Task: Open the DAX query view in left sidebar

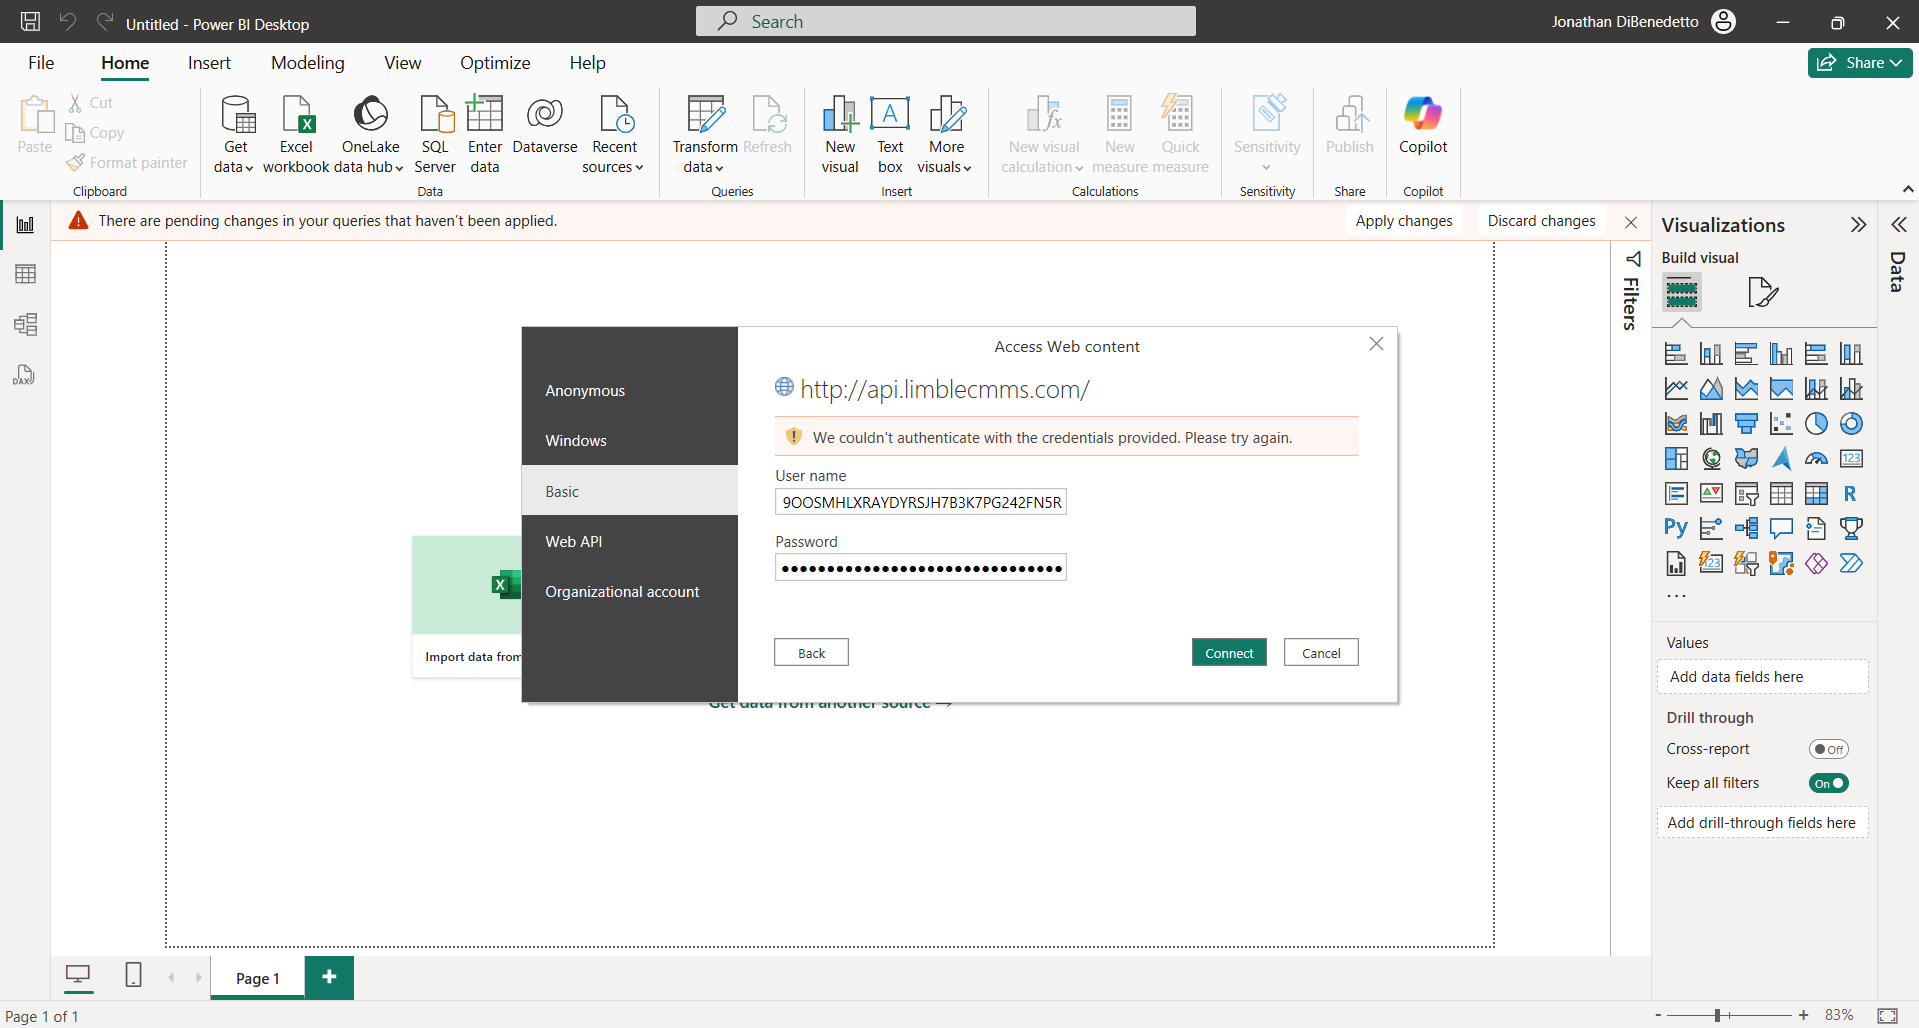Action: [25, 375]
